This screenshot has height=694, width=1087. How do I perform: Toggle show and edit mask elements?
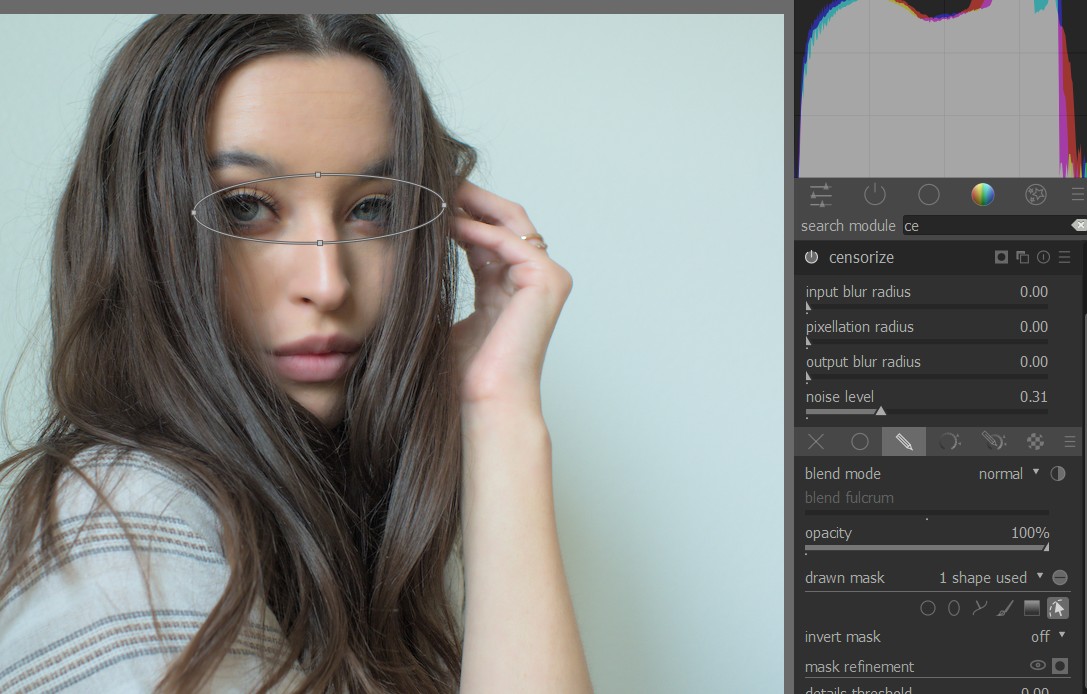(x=1057, y=608)
